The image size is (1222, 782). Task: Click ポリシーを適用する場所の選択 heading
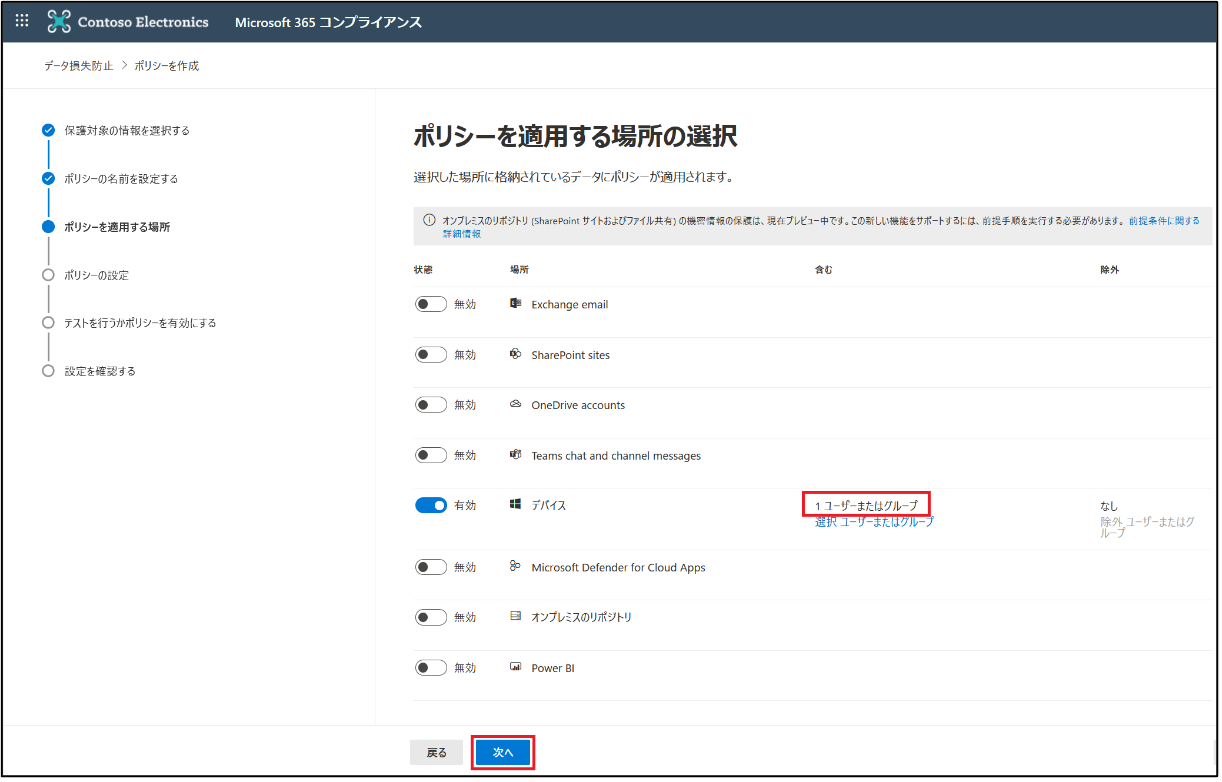(x=575, y=137)
